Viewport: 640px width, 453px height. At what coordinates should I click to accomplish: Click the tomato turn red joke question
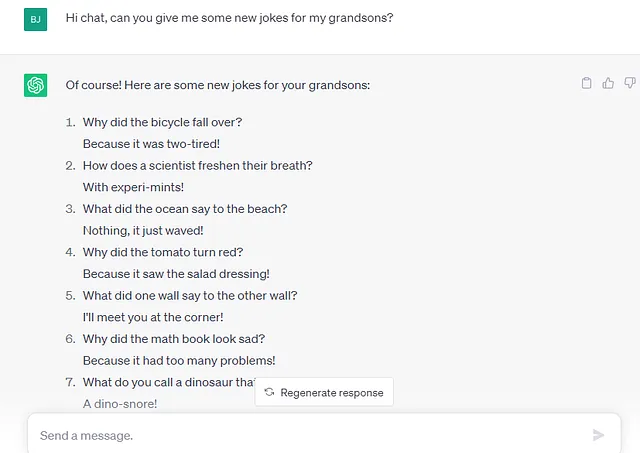pyautogui.click(x=162, y=252)
